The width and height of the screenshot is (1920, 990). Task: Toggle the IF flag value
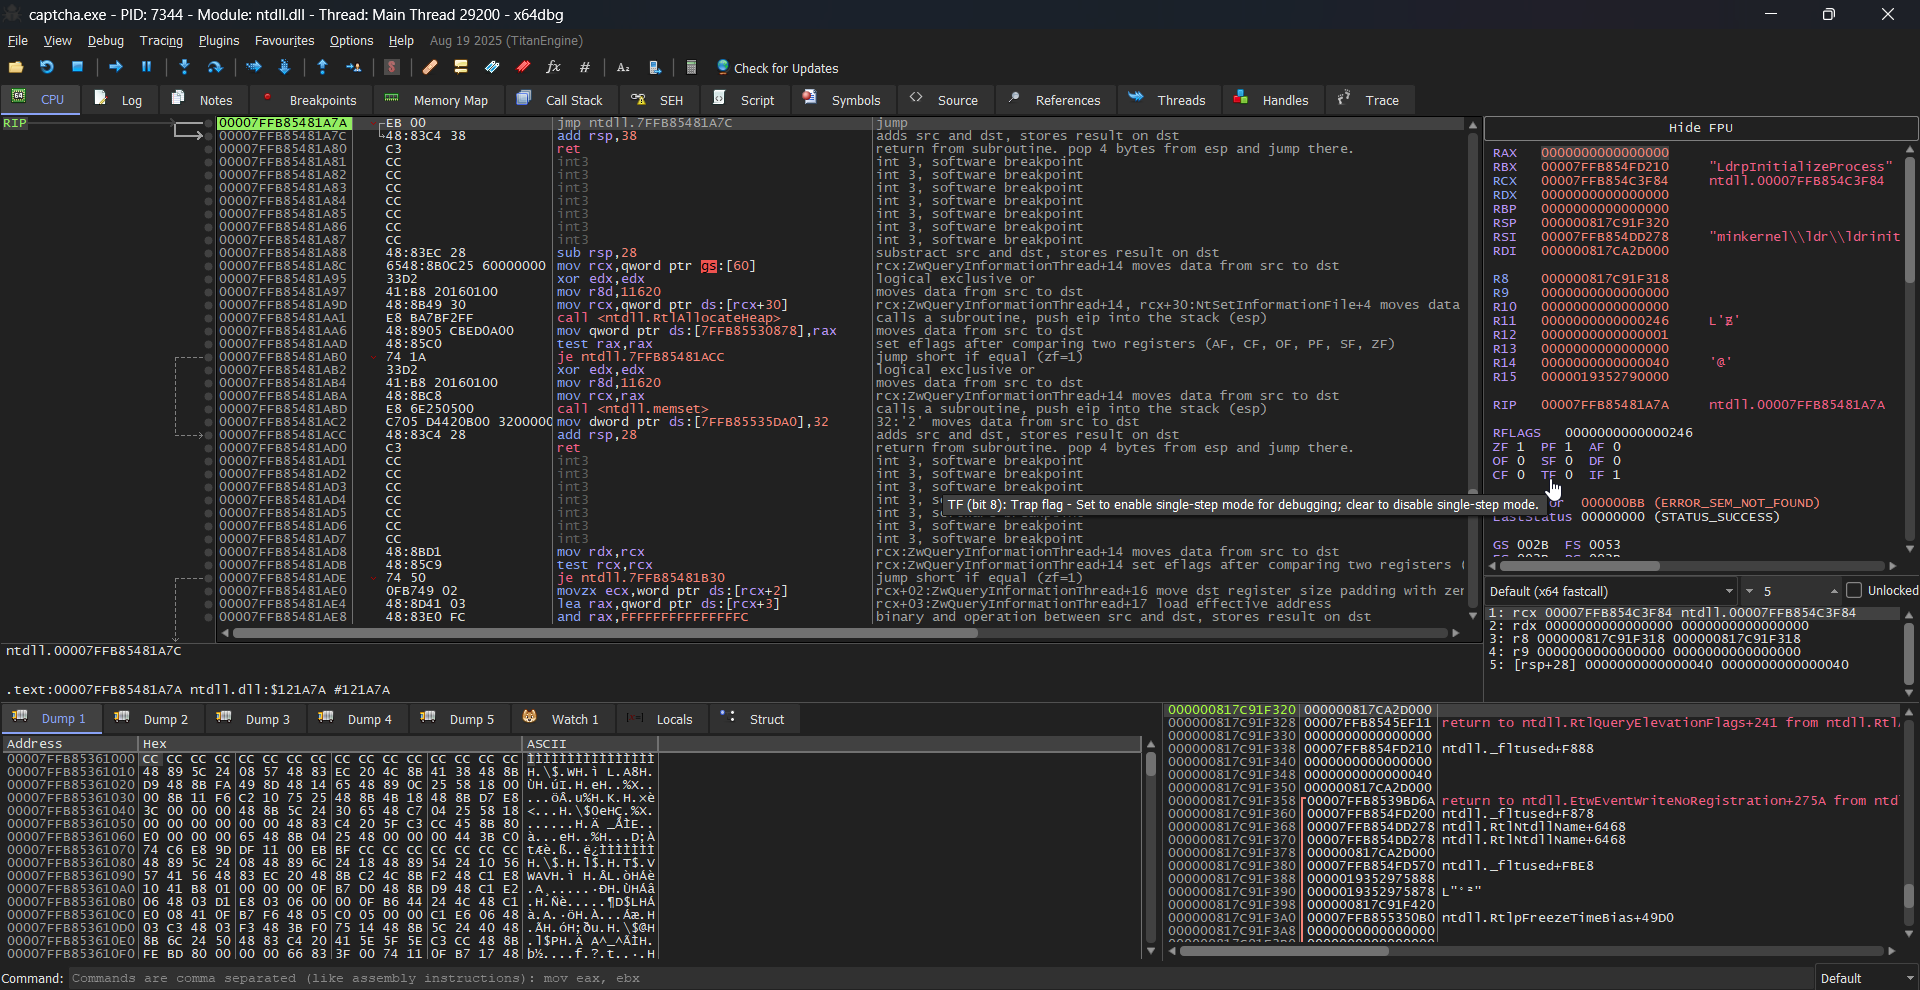(x=1616, y=475)
